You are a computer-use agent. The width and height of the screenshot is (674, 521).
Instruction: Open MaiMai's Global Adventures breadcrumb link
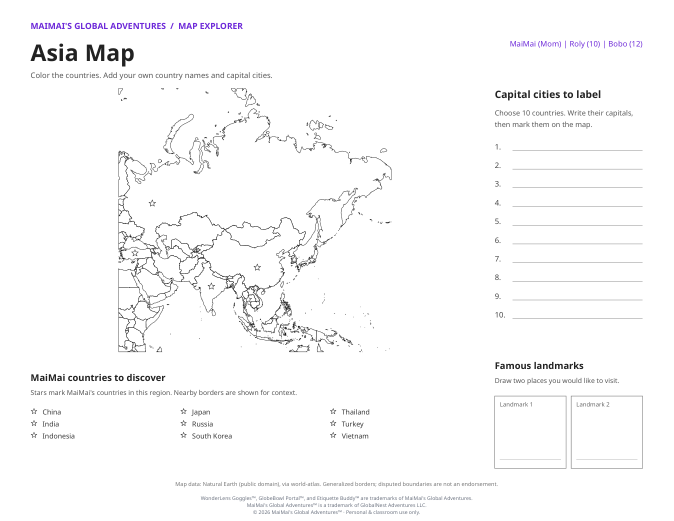pyautogui.click(x=98, y=26)
